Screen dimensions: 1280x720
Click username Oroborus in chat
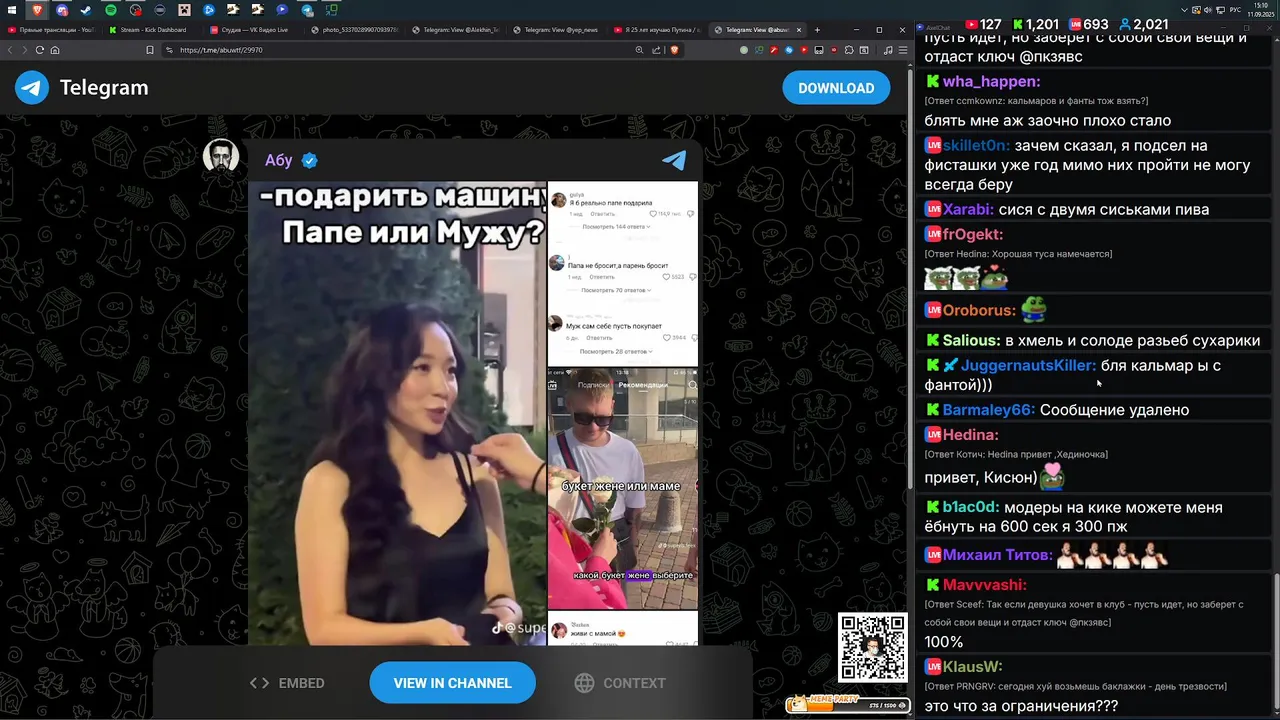tap(979, 311)
